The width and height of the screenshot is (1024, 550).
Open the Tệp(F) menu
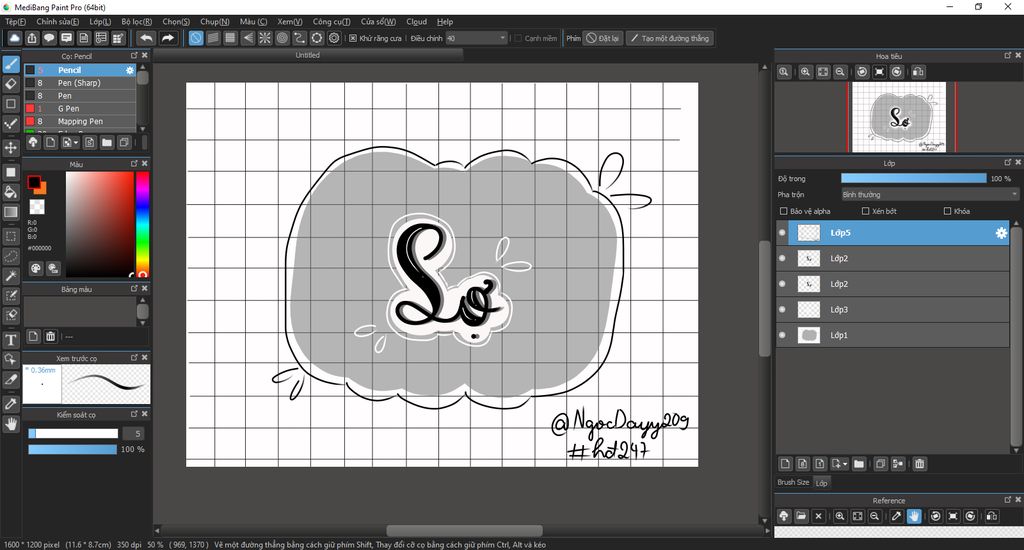click(15, 22)
